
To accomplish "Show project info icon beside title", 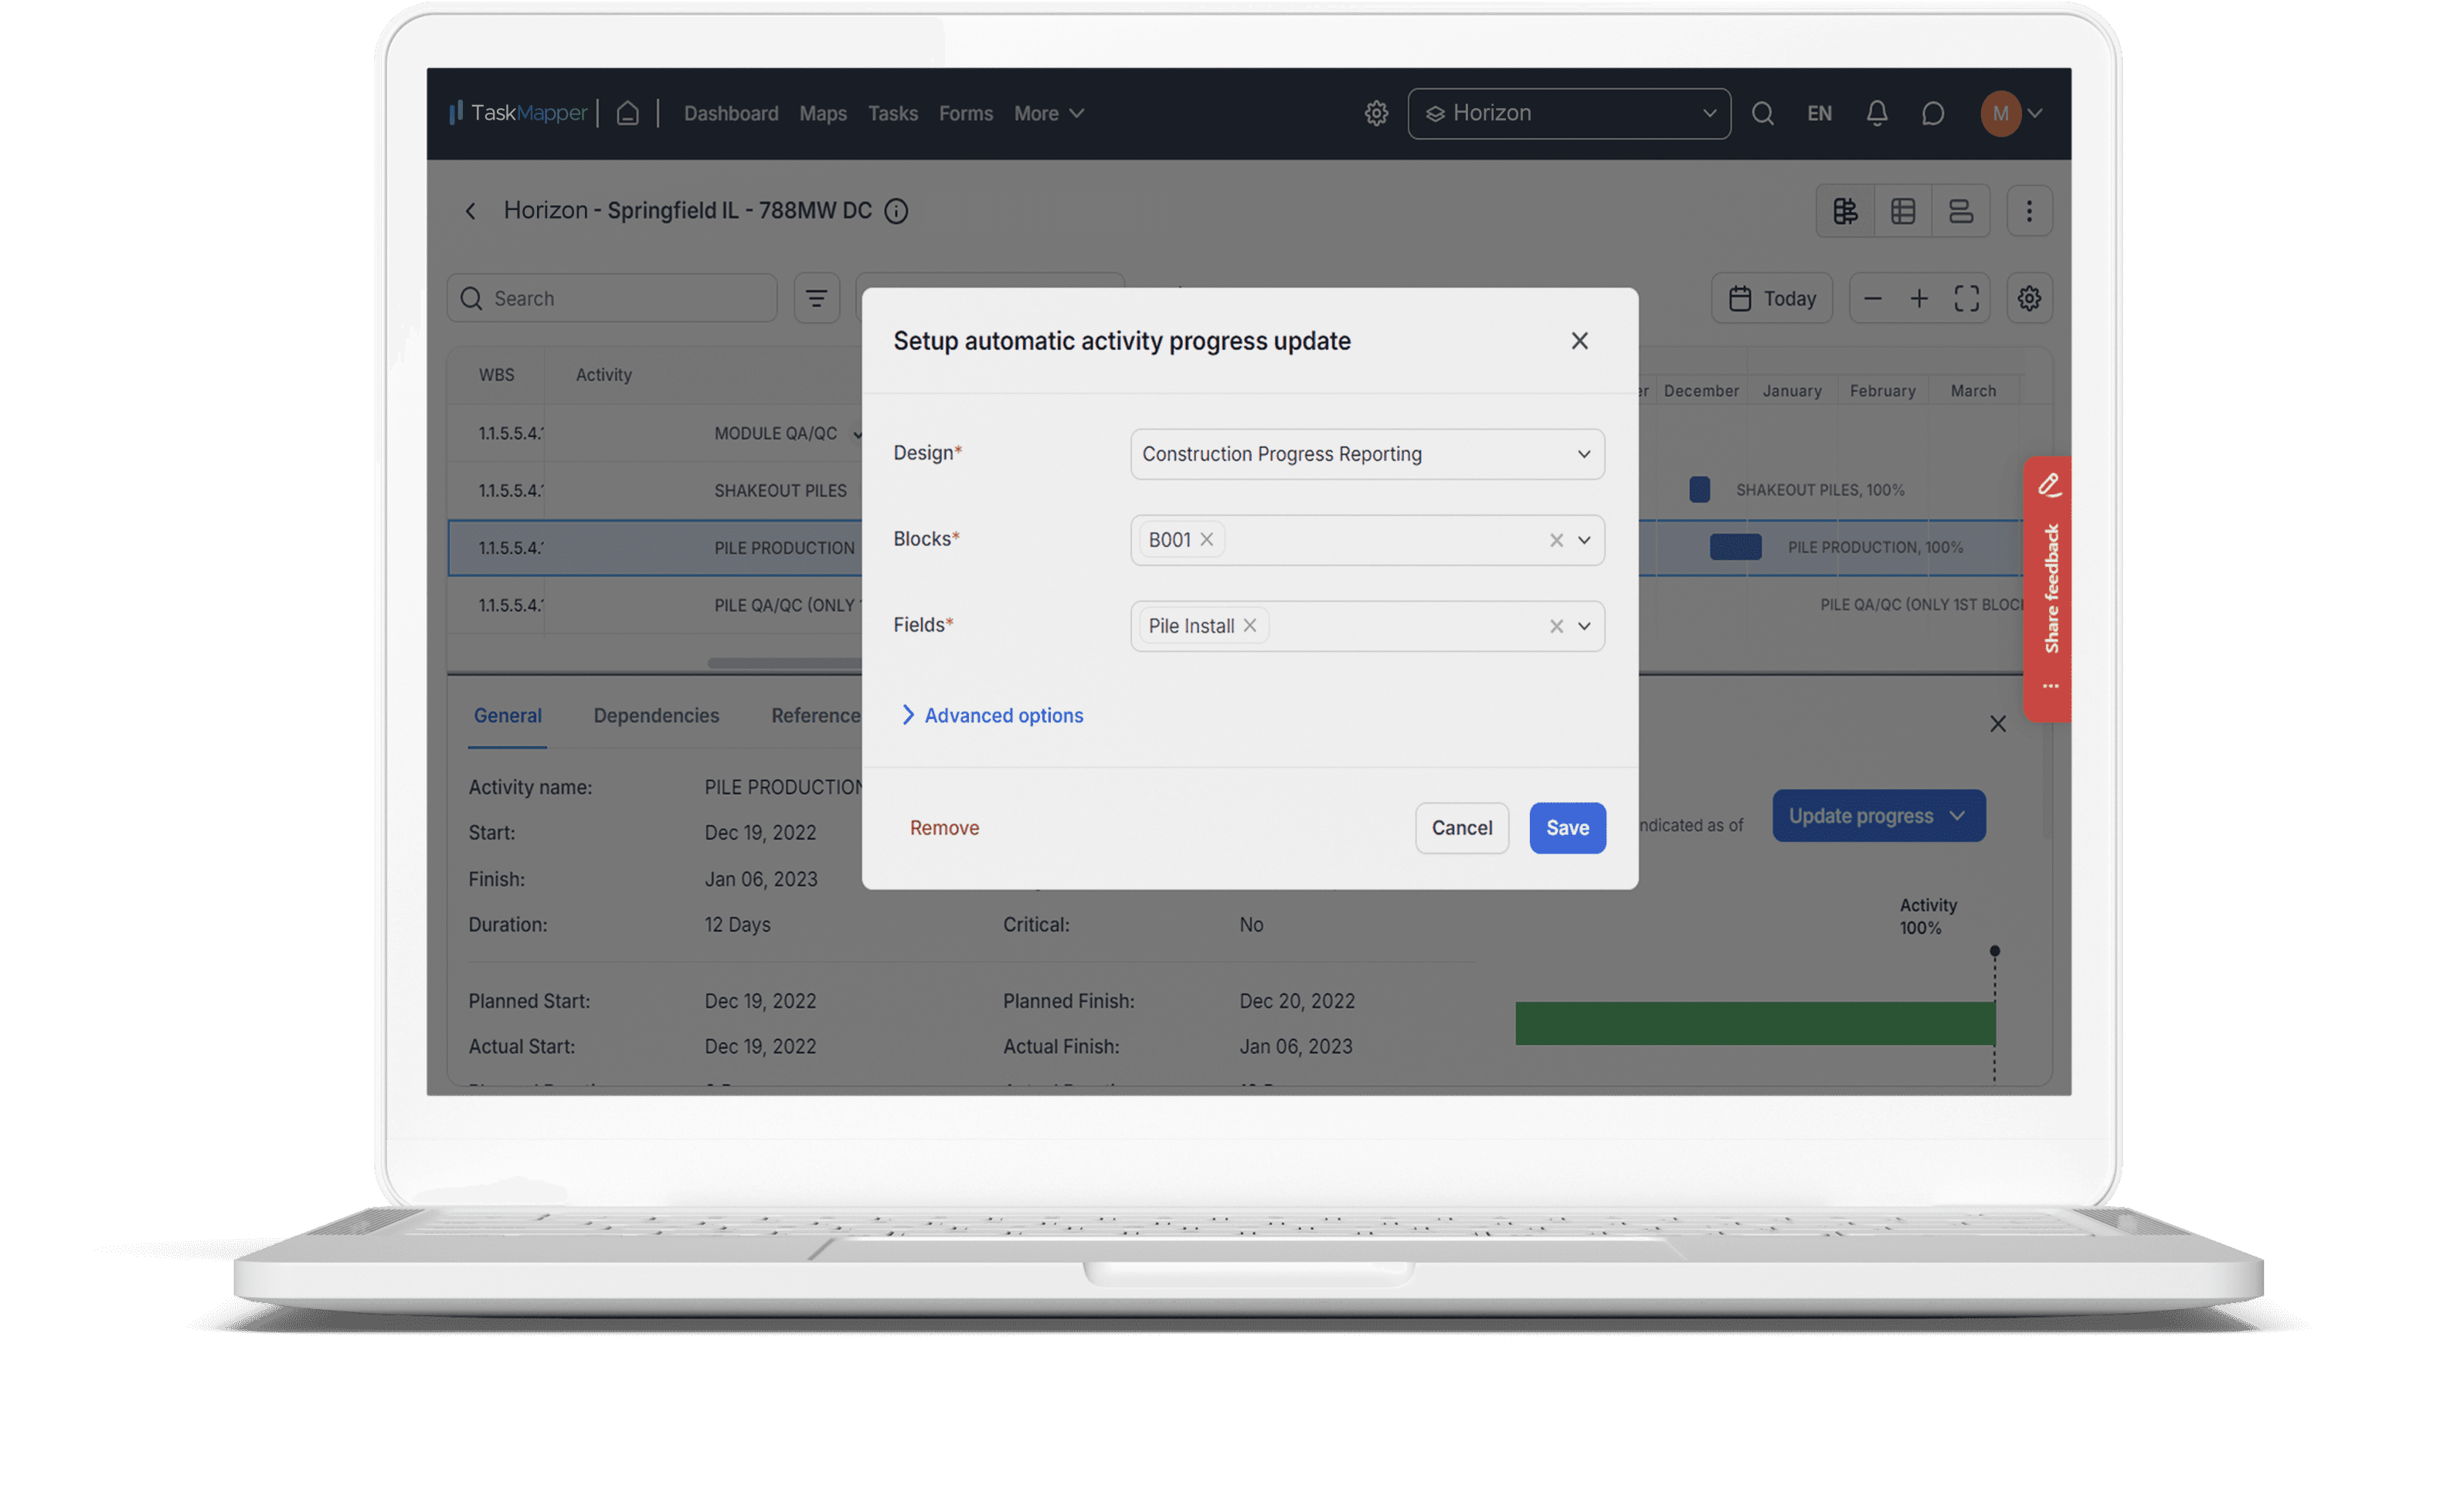I will (896, 211).
